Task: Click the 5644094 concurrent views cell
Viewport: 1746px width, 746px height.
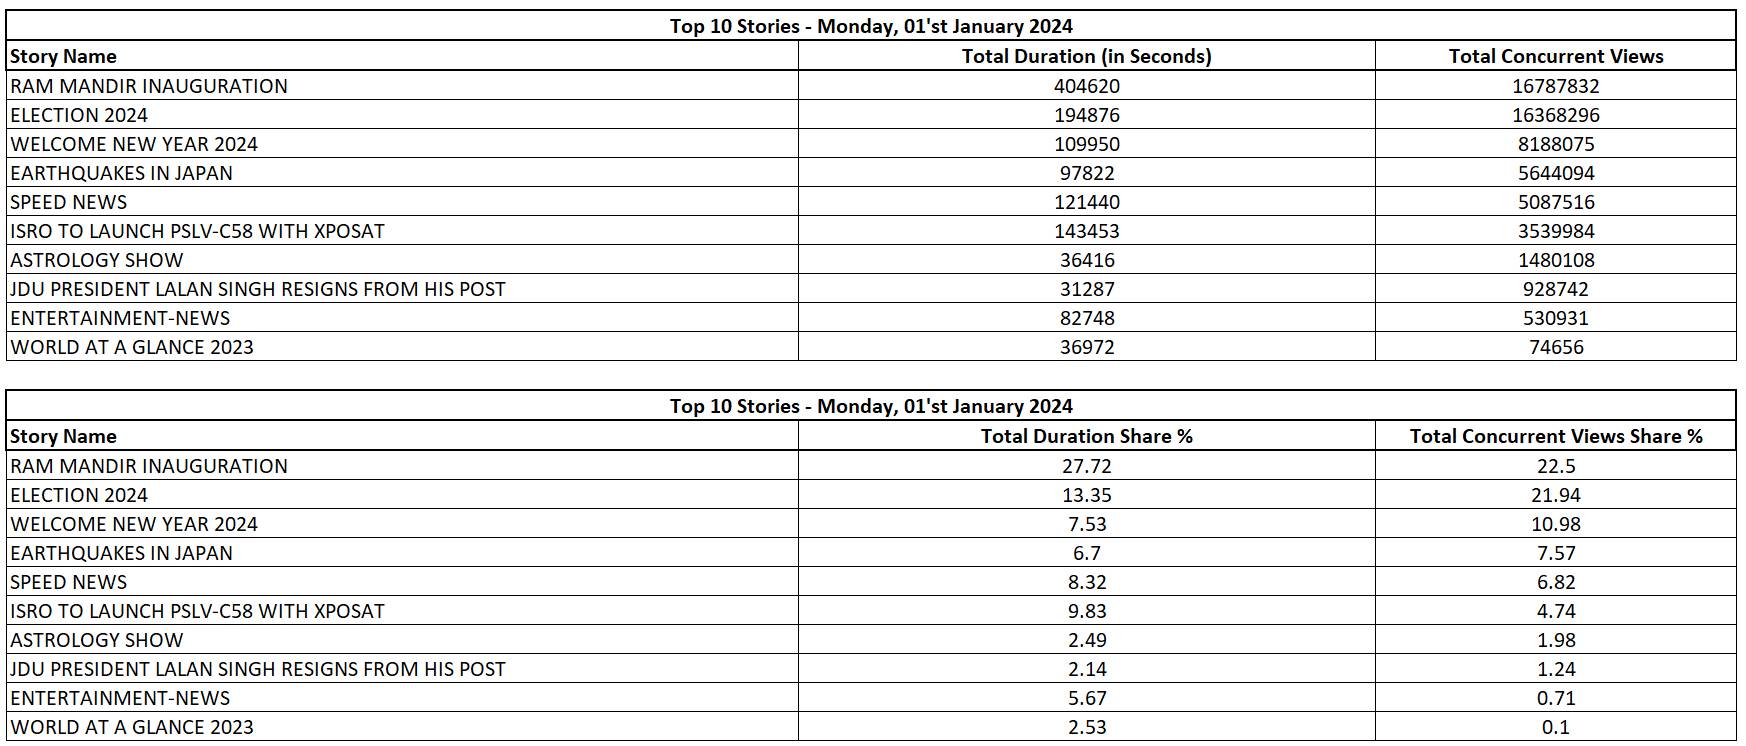Action: pyautogui.click(x=1555, y=173)
